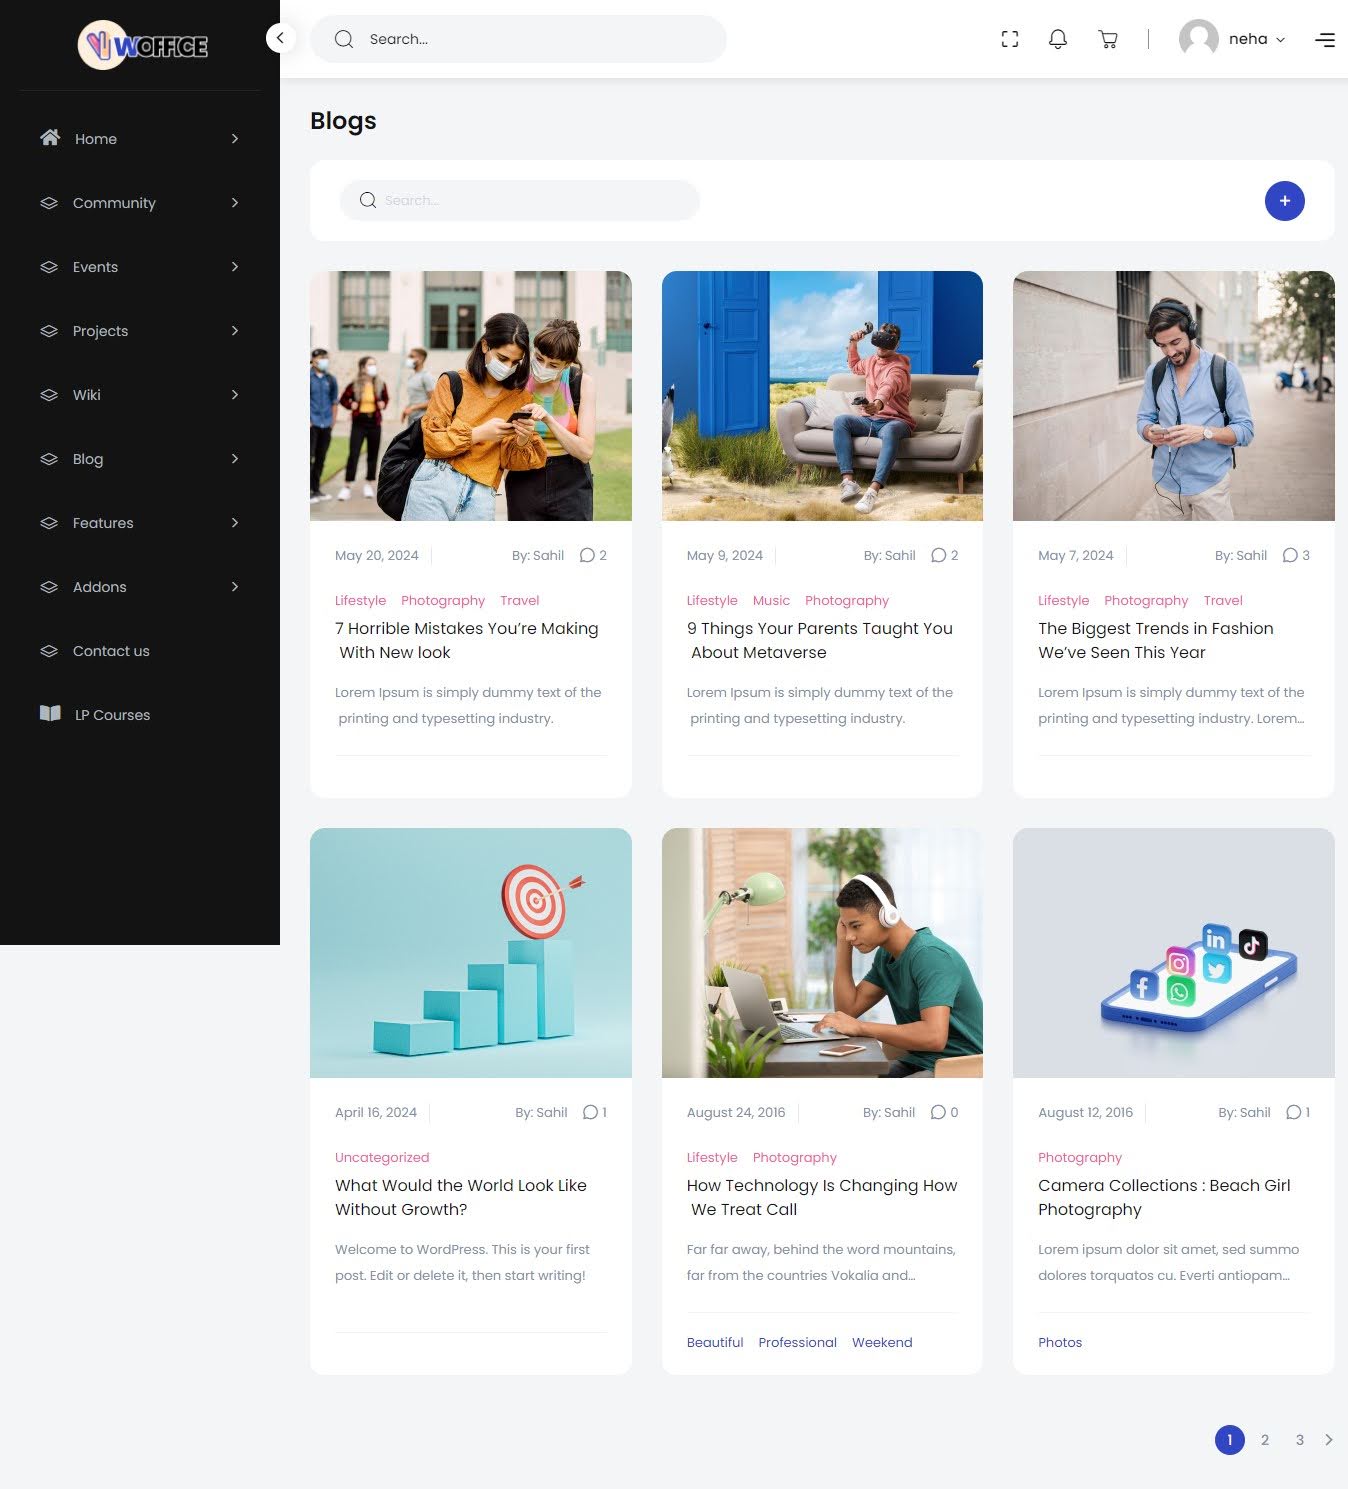
Task: Click the Uncategorized category link
Action: coord(382,1157)
